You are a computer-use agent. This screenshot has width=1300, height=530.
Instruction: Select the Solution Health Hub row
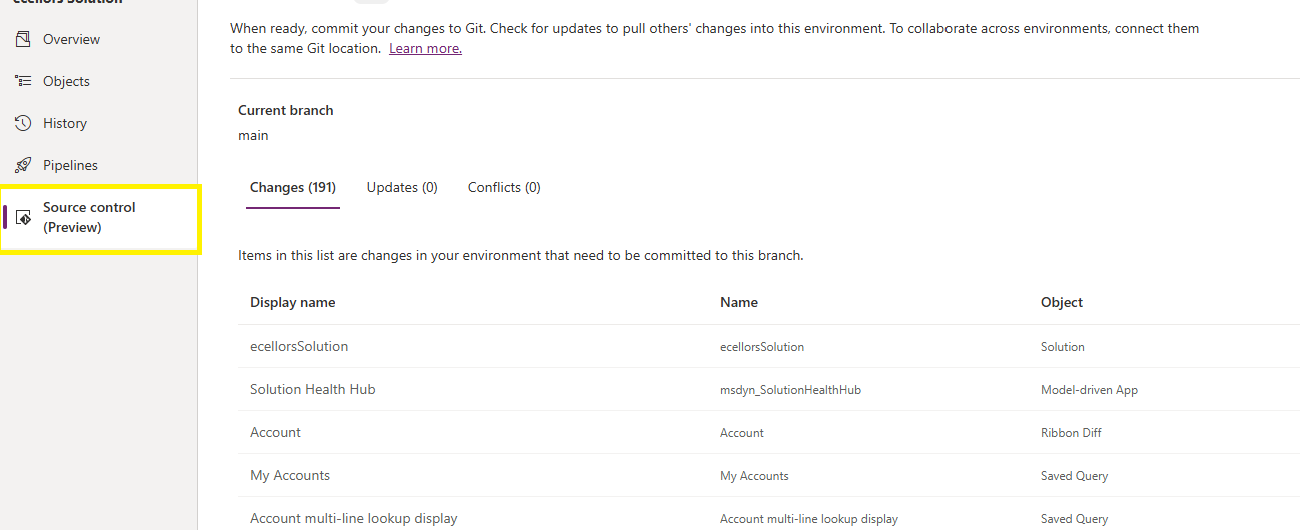click(313, 389)
